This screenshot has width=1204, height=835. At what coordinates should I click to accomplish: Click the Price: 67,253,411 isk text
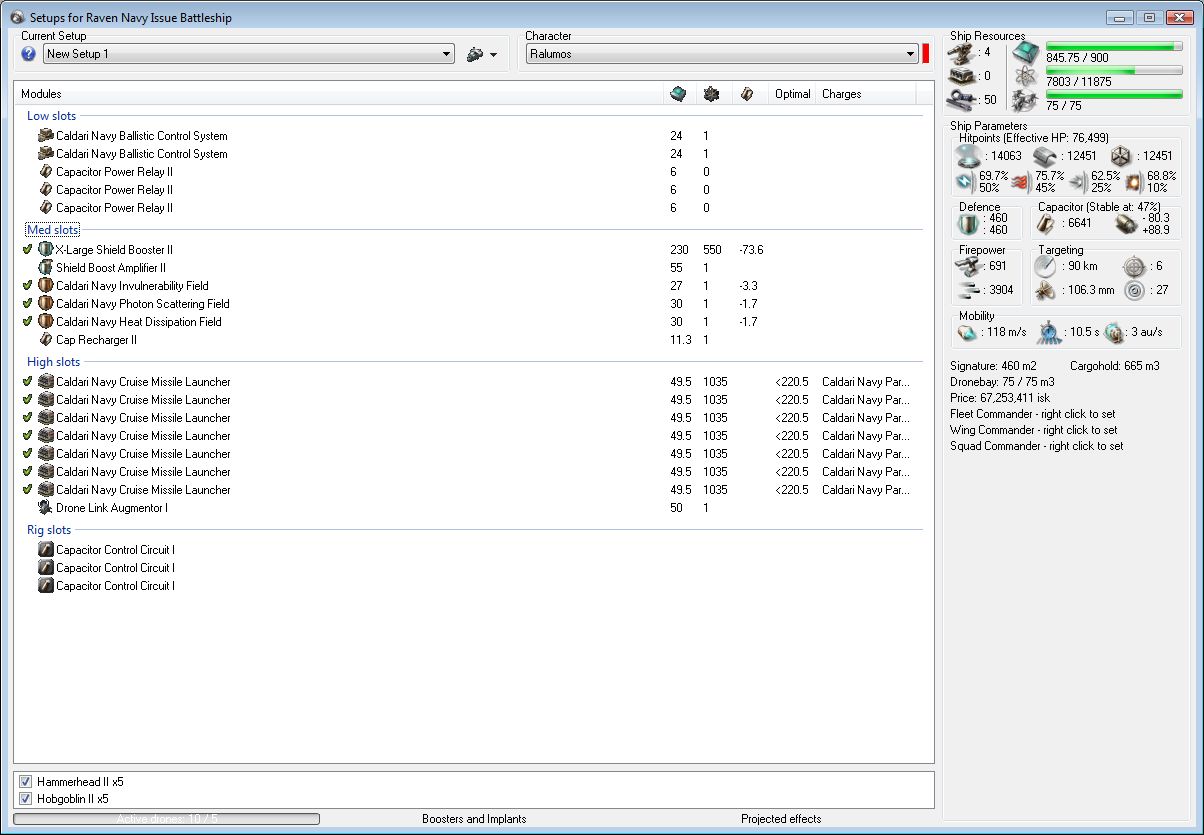pos(1000,398)
